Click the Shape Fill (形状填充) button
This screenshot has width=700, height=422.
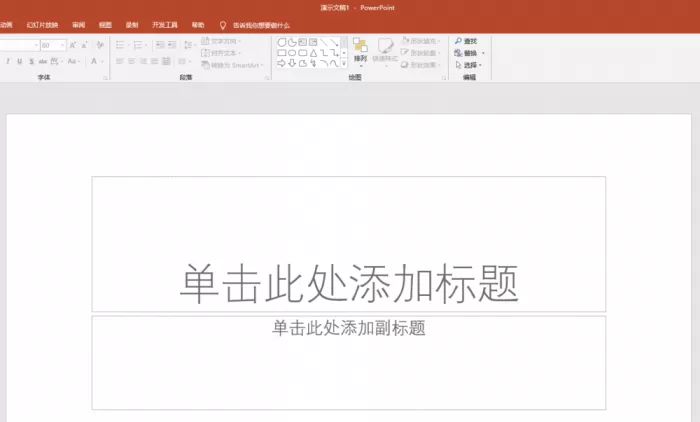point(420,41)
